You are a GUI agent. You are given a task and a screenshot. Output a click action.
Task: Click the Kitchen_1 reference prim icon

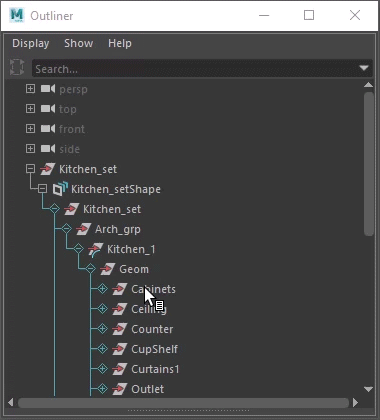pos(96,249)
